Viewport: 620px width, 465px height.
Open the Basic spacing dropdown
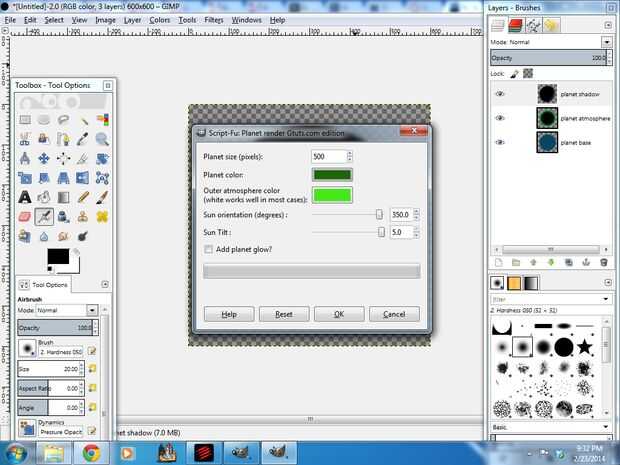point(605,427)
